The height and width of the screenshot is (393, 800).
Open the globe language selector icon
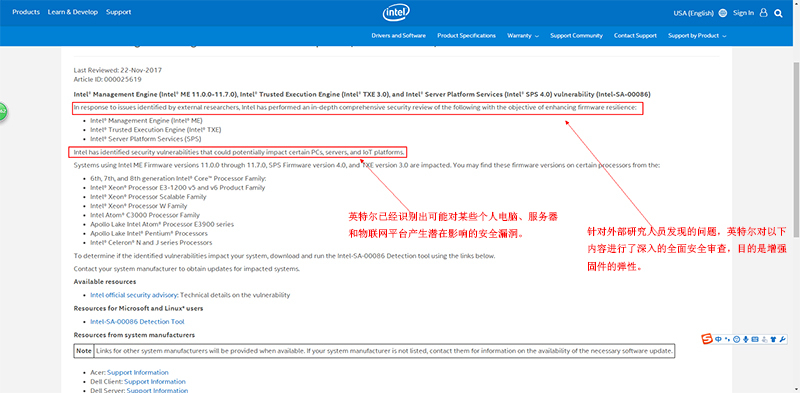point(722,13)
